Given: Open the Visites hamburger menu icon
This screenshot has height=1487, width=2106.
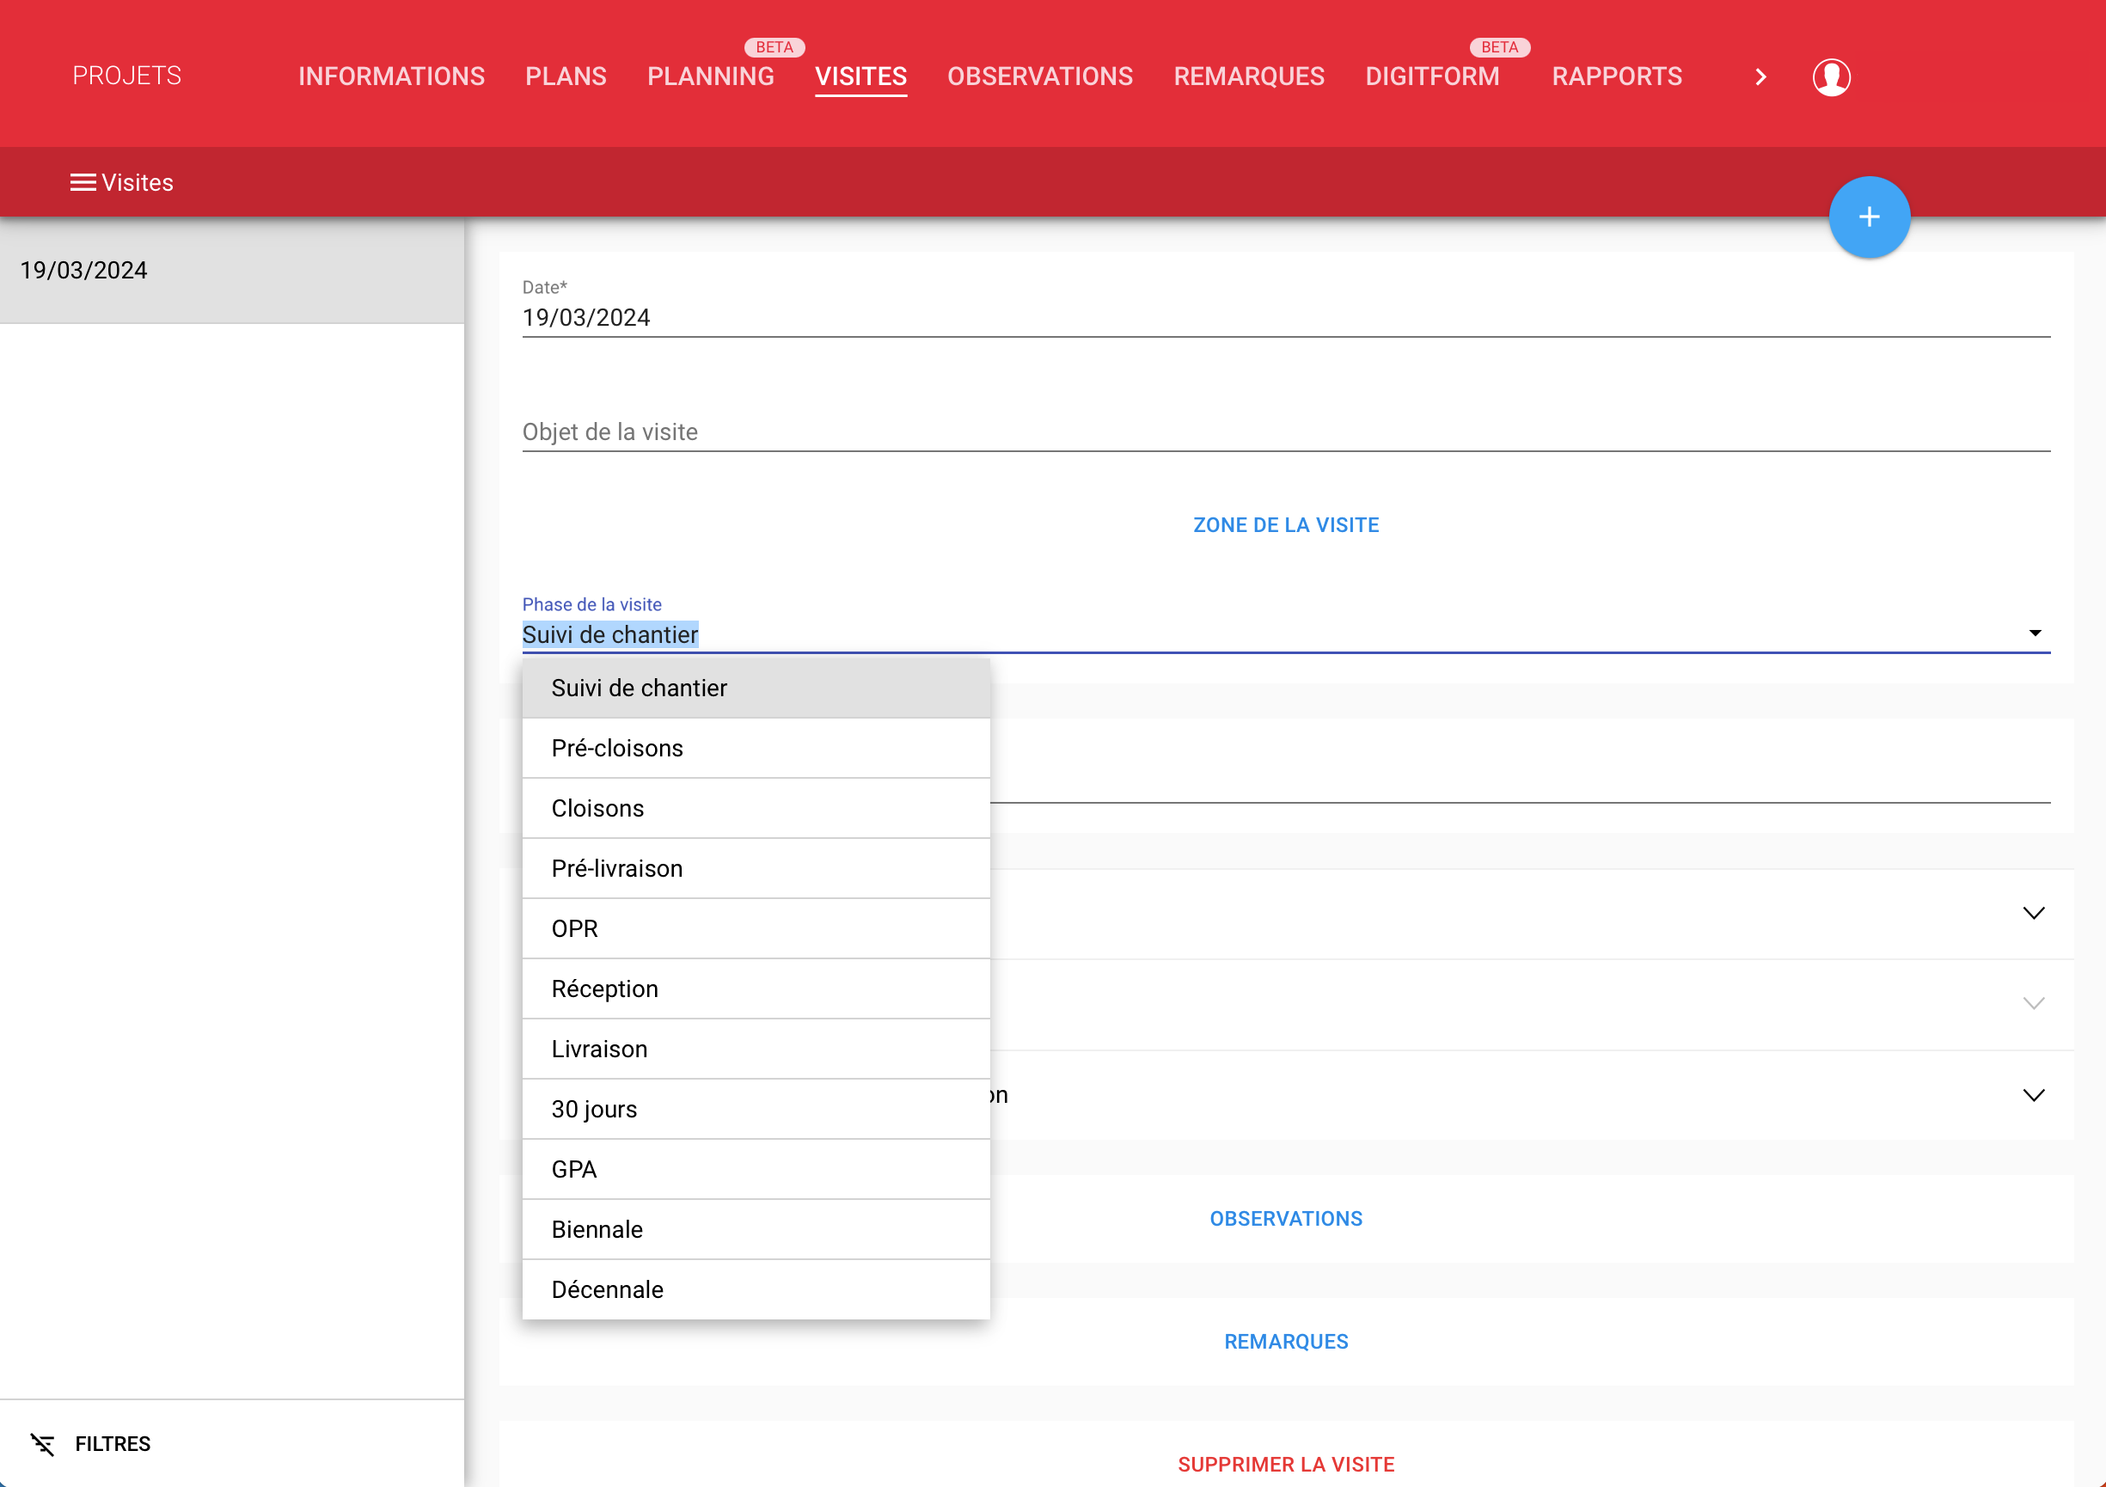Looking at the screenshot, I should 83,182.
